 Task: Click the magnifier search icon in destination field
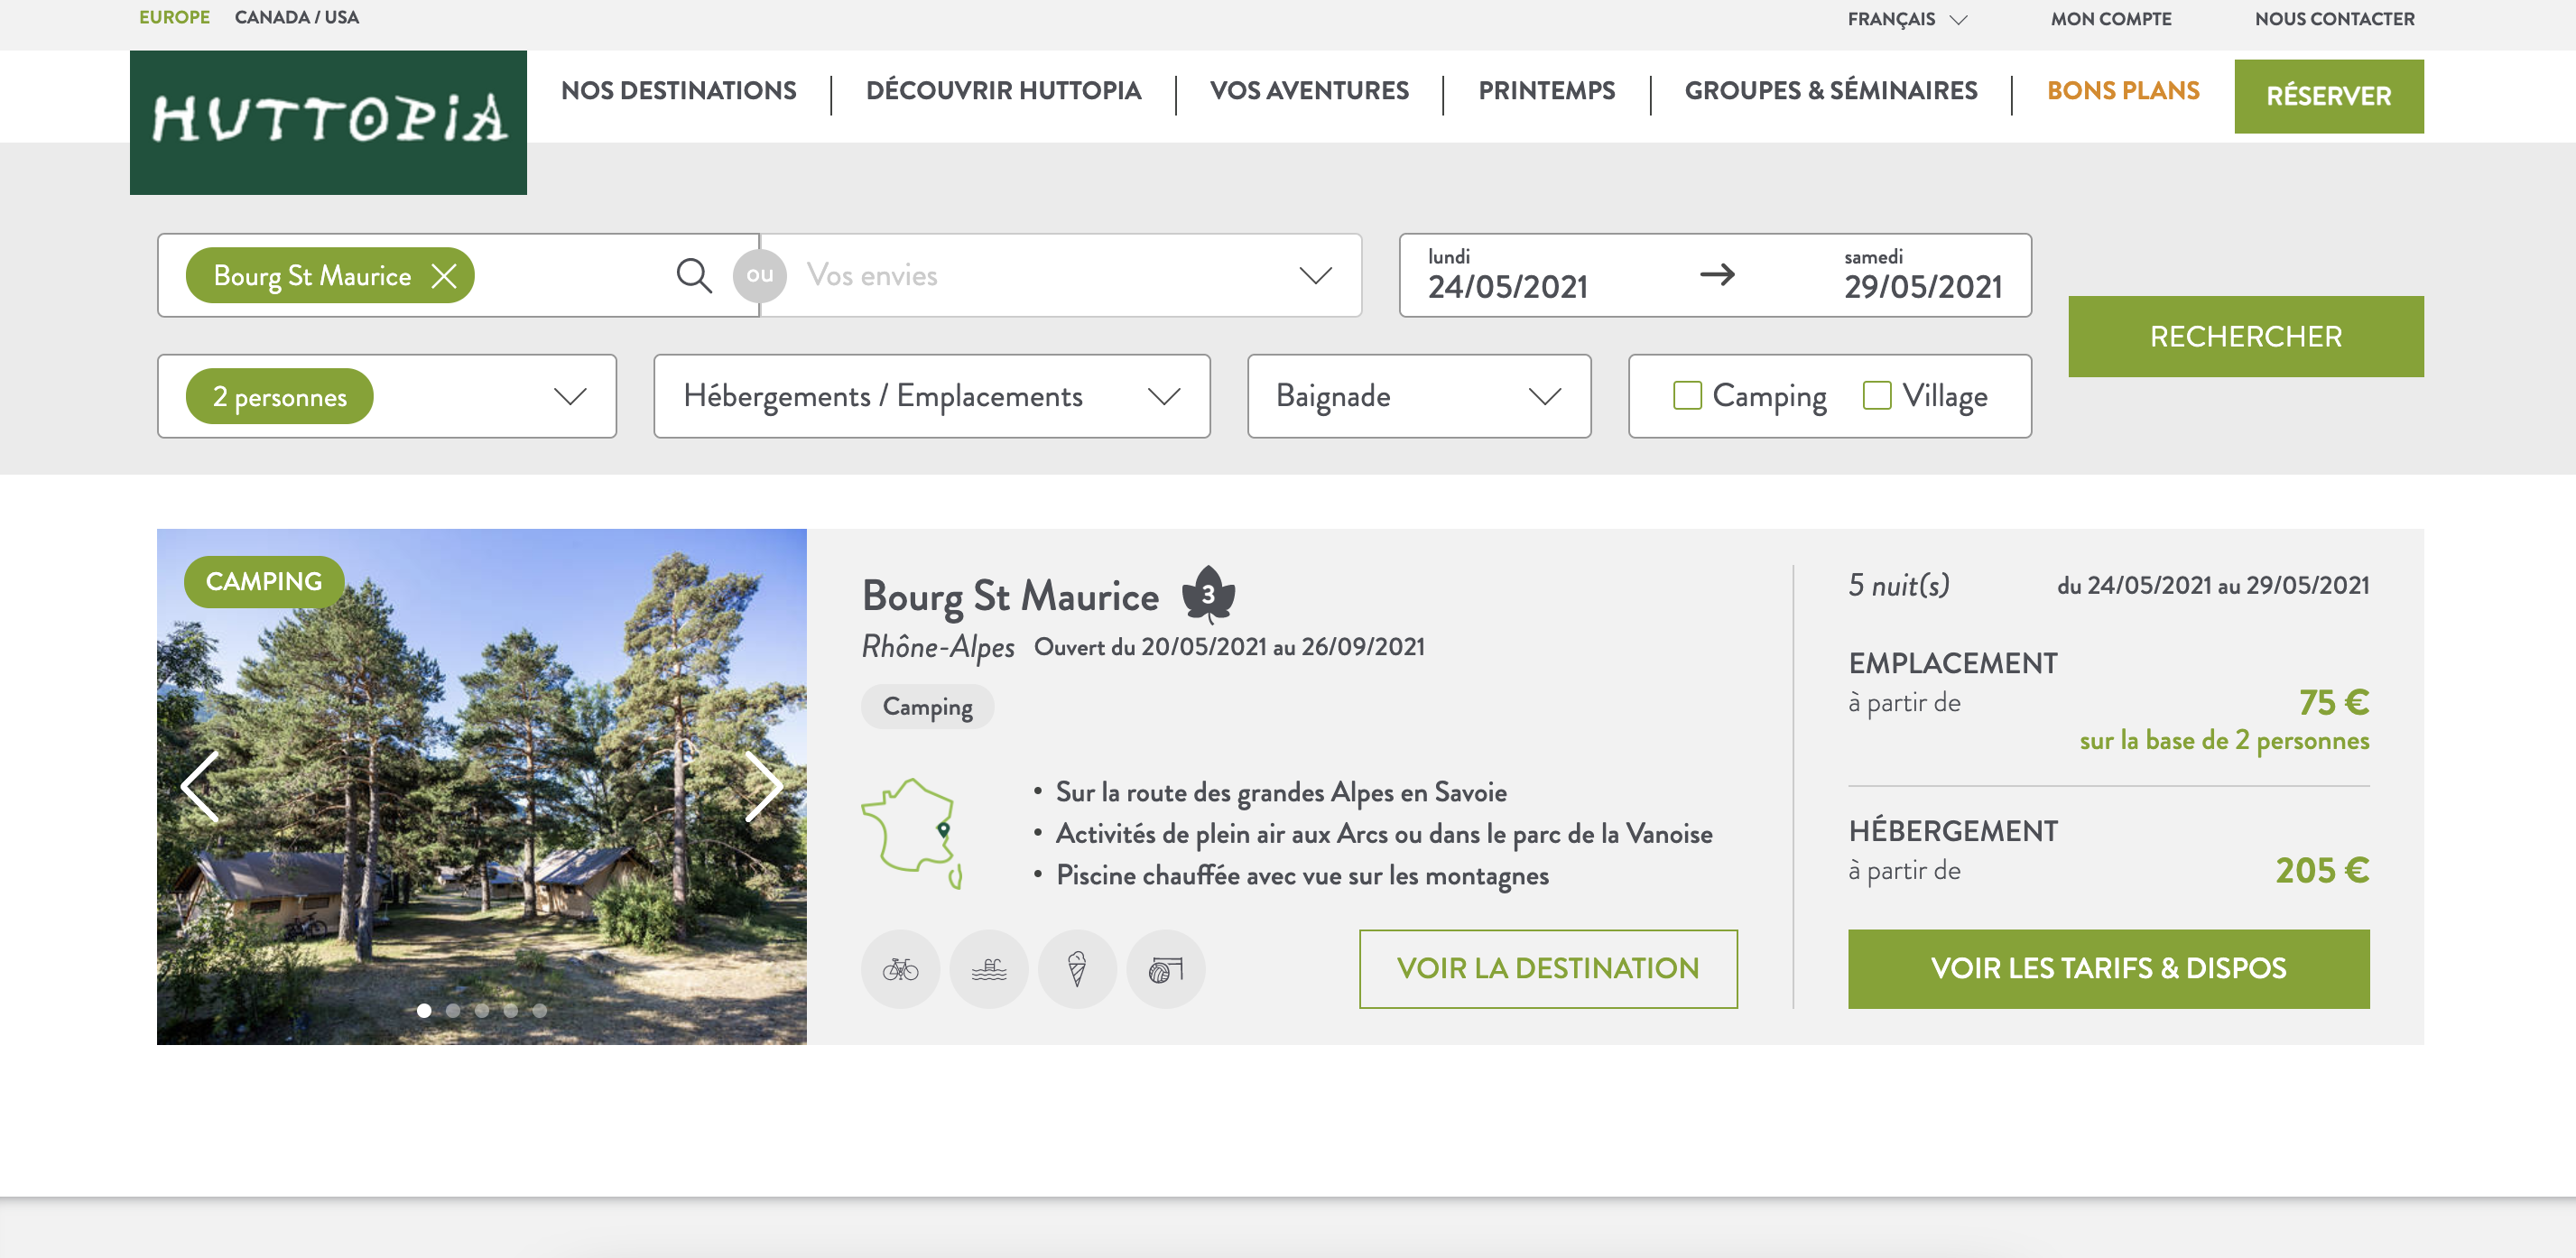(694, 275)
